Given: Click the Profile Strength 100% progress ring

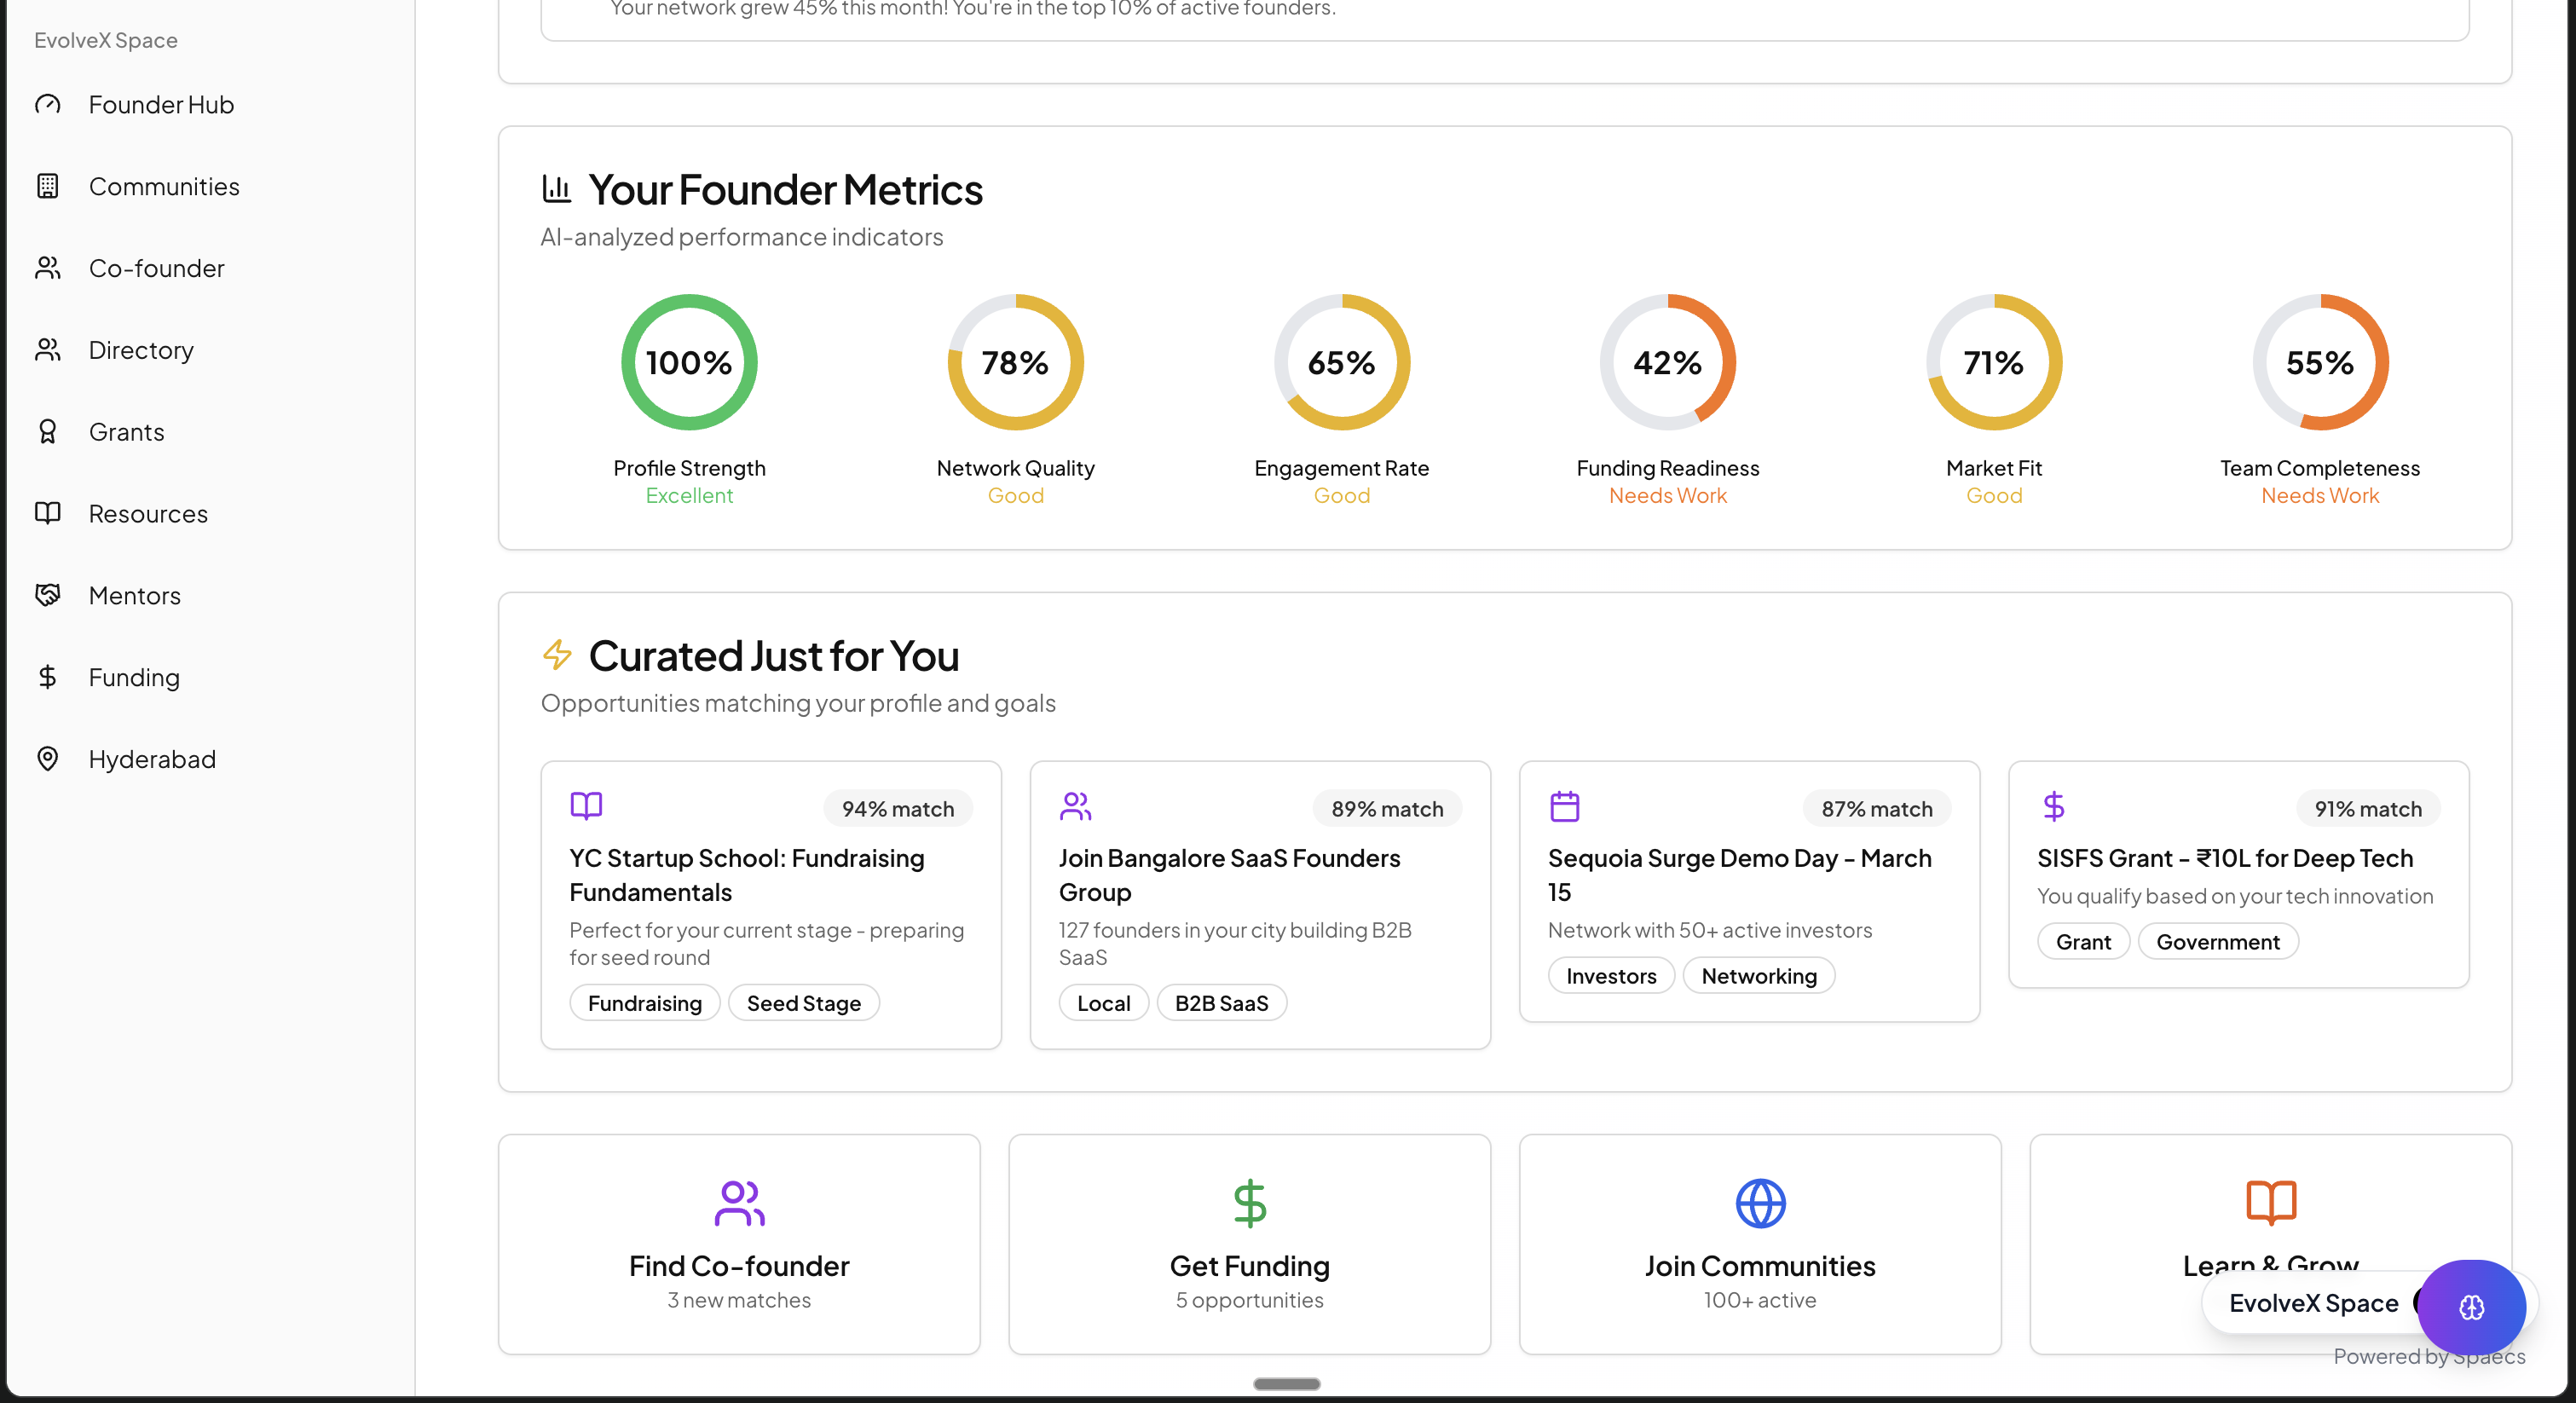Looking at the screenshot, I should (689, 362).
